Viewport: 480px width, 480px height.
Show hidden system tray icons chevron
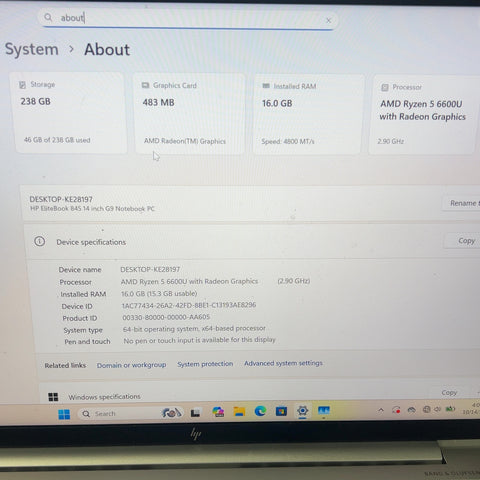click(x=381, y=410)
